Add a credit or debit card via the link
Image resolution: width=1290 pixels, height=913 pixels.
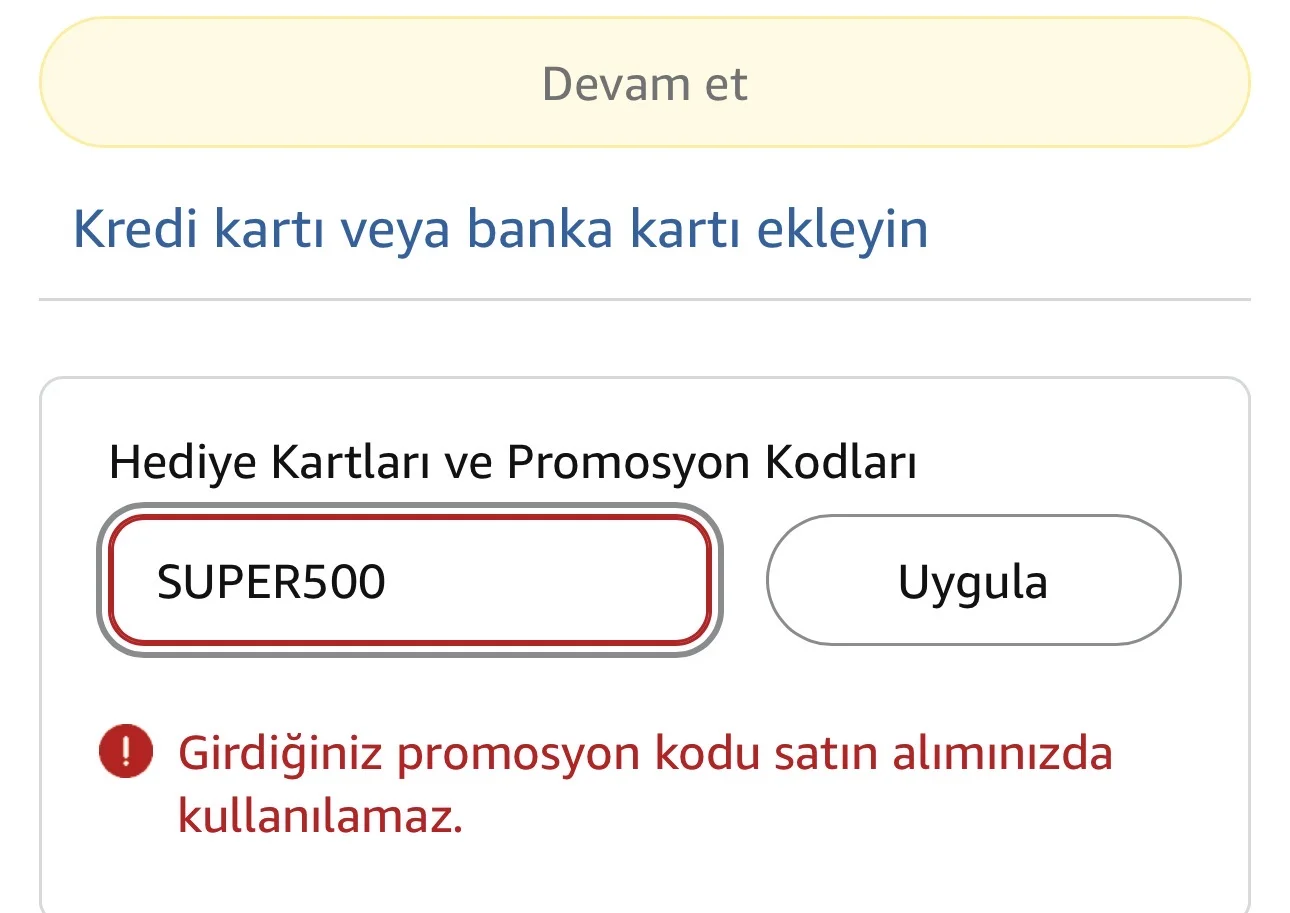pos(500,229)
